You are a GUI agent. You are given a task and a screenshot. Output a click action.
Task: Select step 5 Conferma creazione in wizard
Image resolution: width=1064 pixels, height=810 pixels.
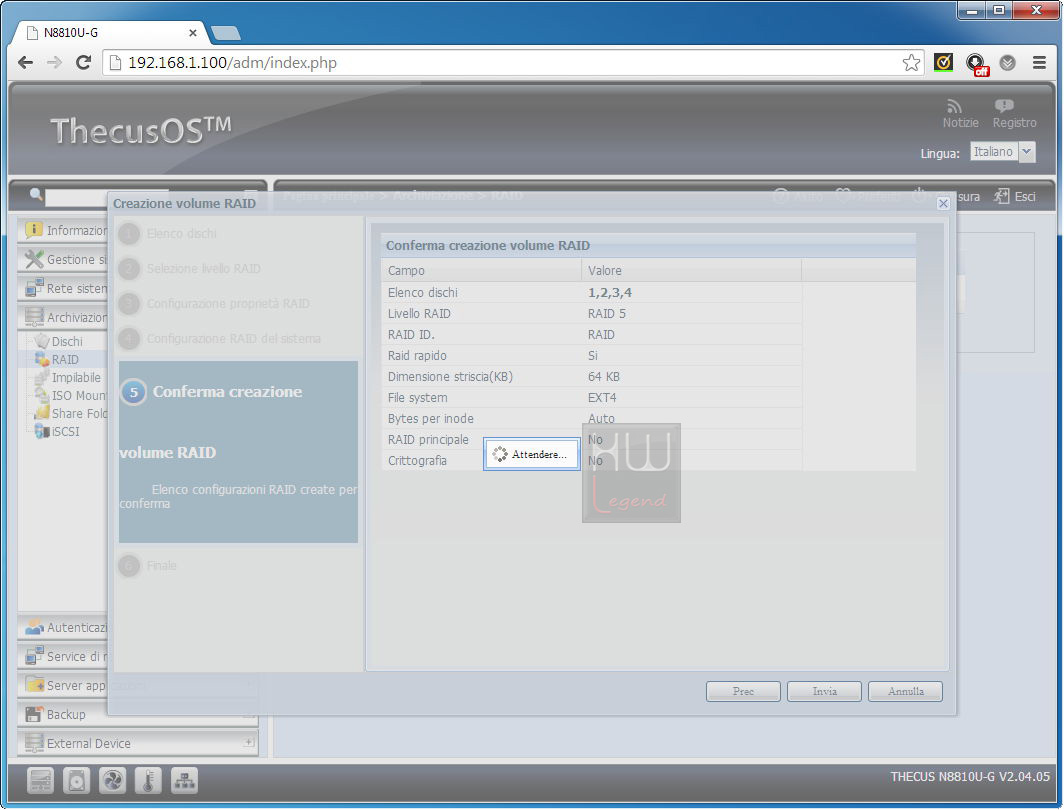[238, 452]
